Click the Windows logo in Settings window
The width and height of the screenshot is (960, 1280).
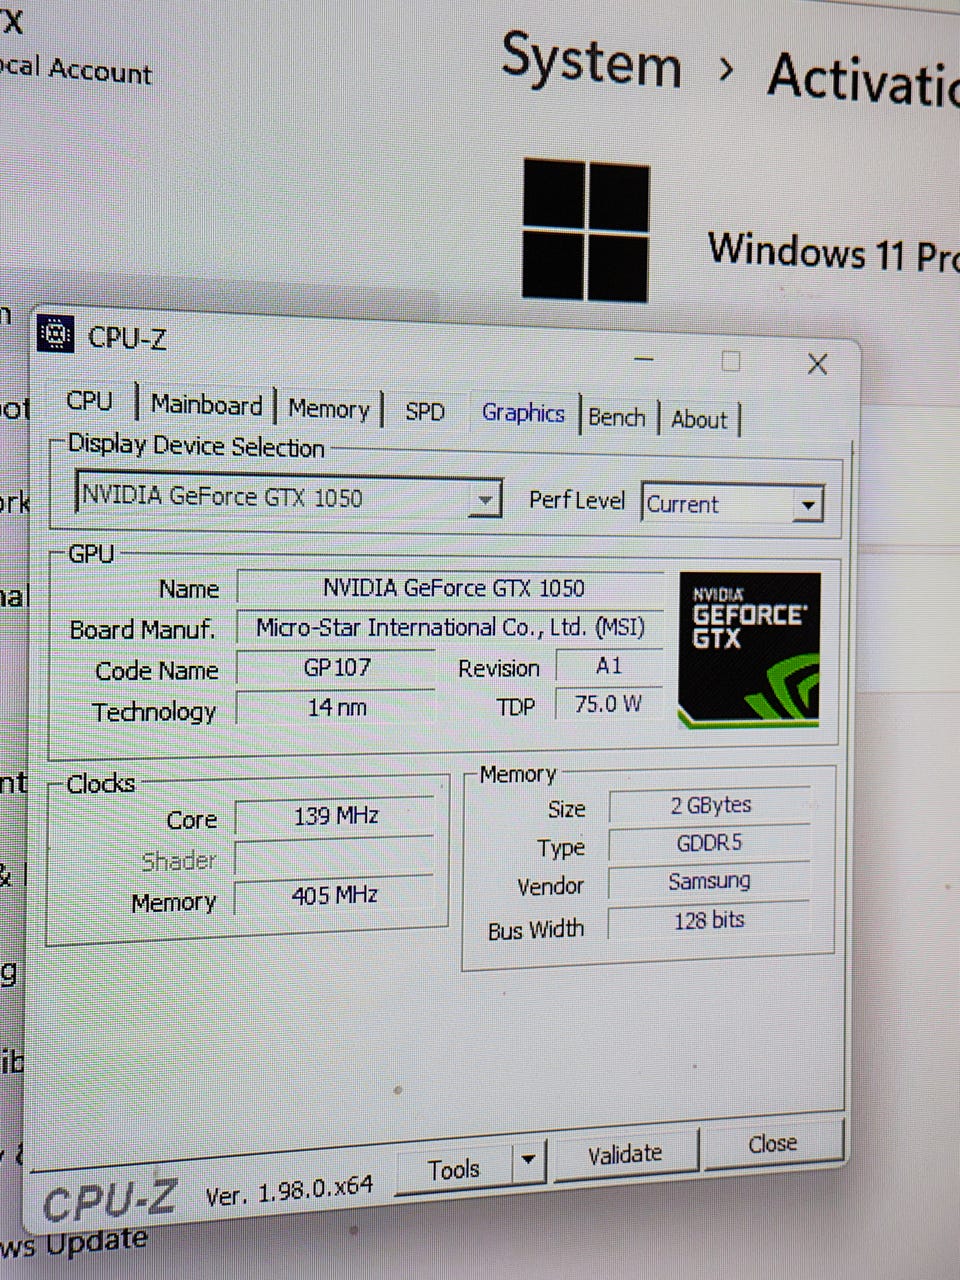pos(586,229)
